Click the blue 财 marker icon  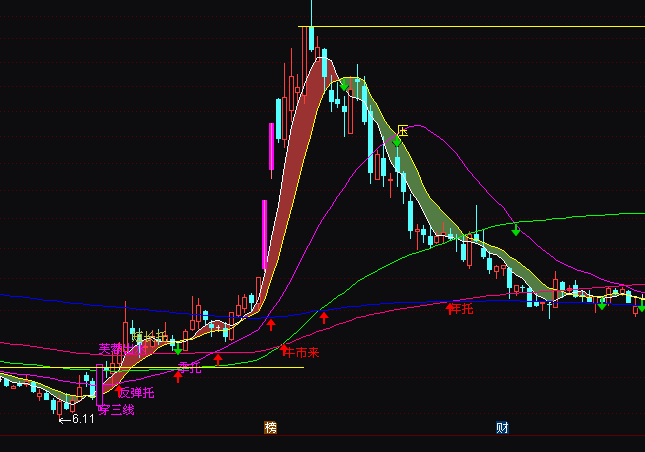pos(502,428)
